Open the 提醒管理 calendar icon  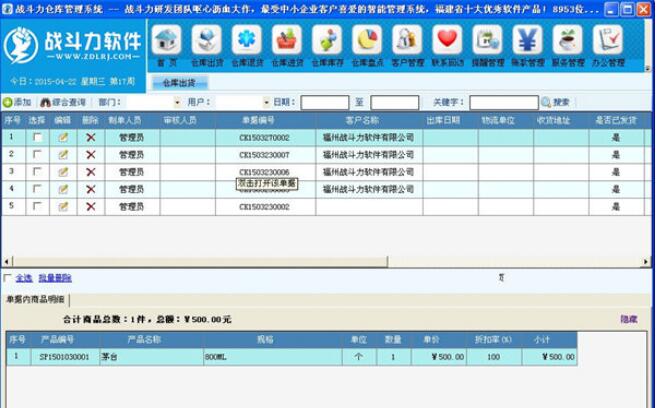tap(487, 40)
